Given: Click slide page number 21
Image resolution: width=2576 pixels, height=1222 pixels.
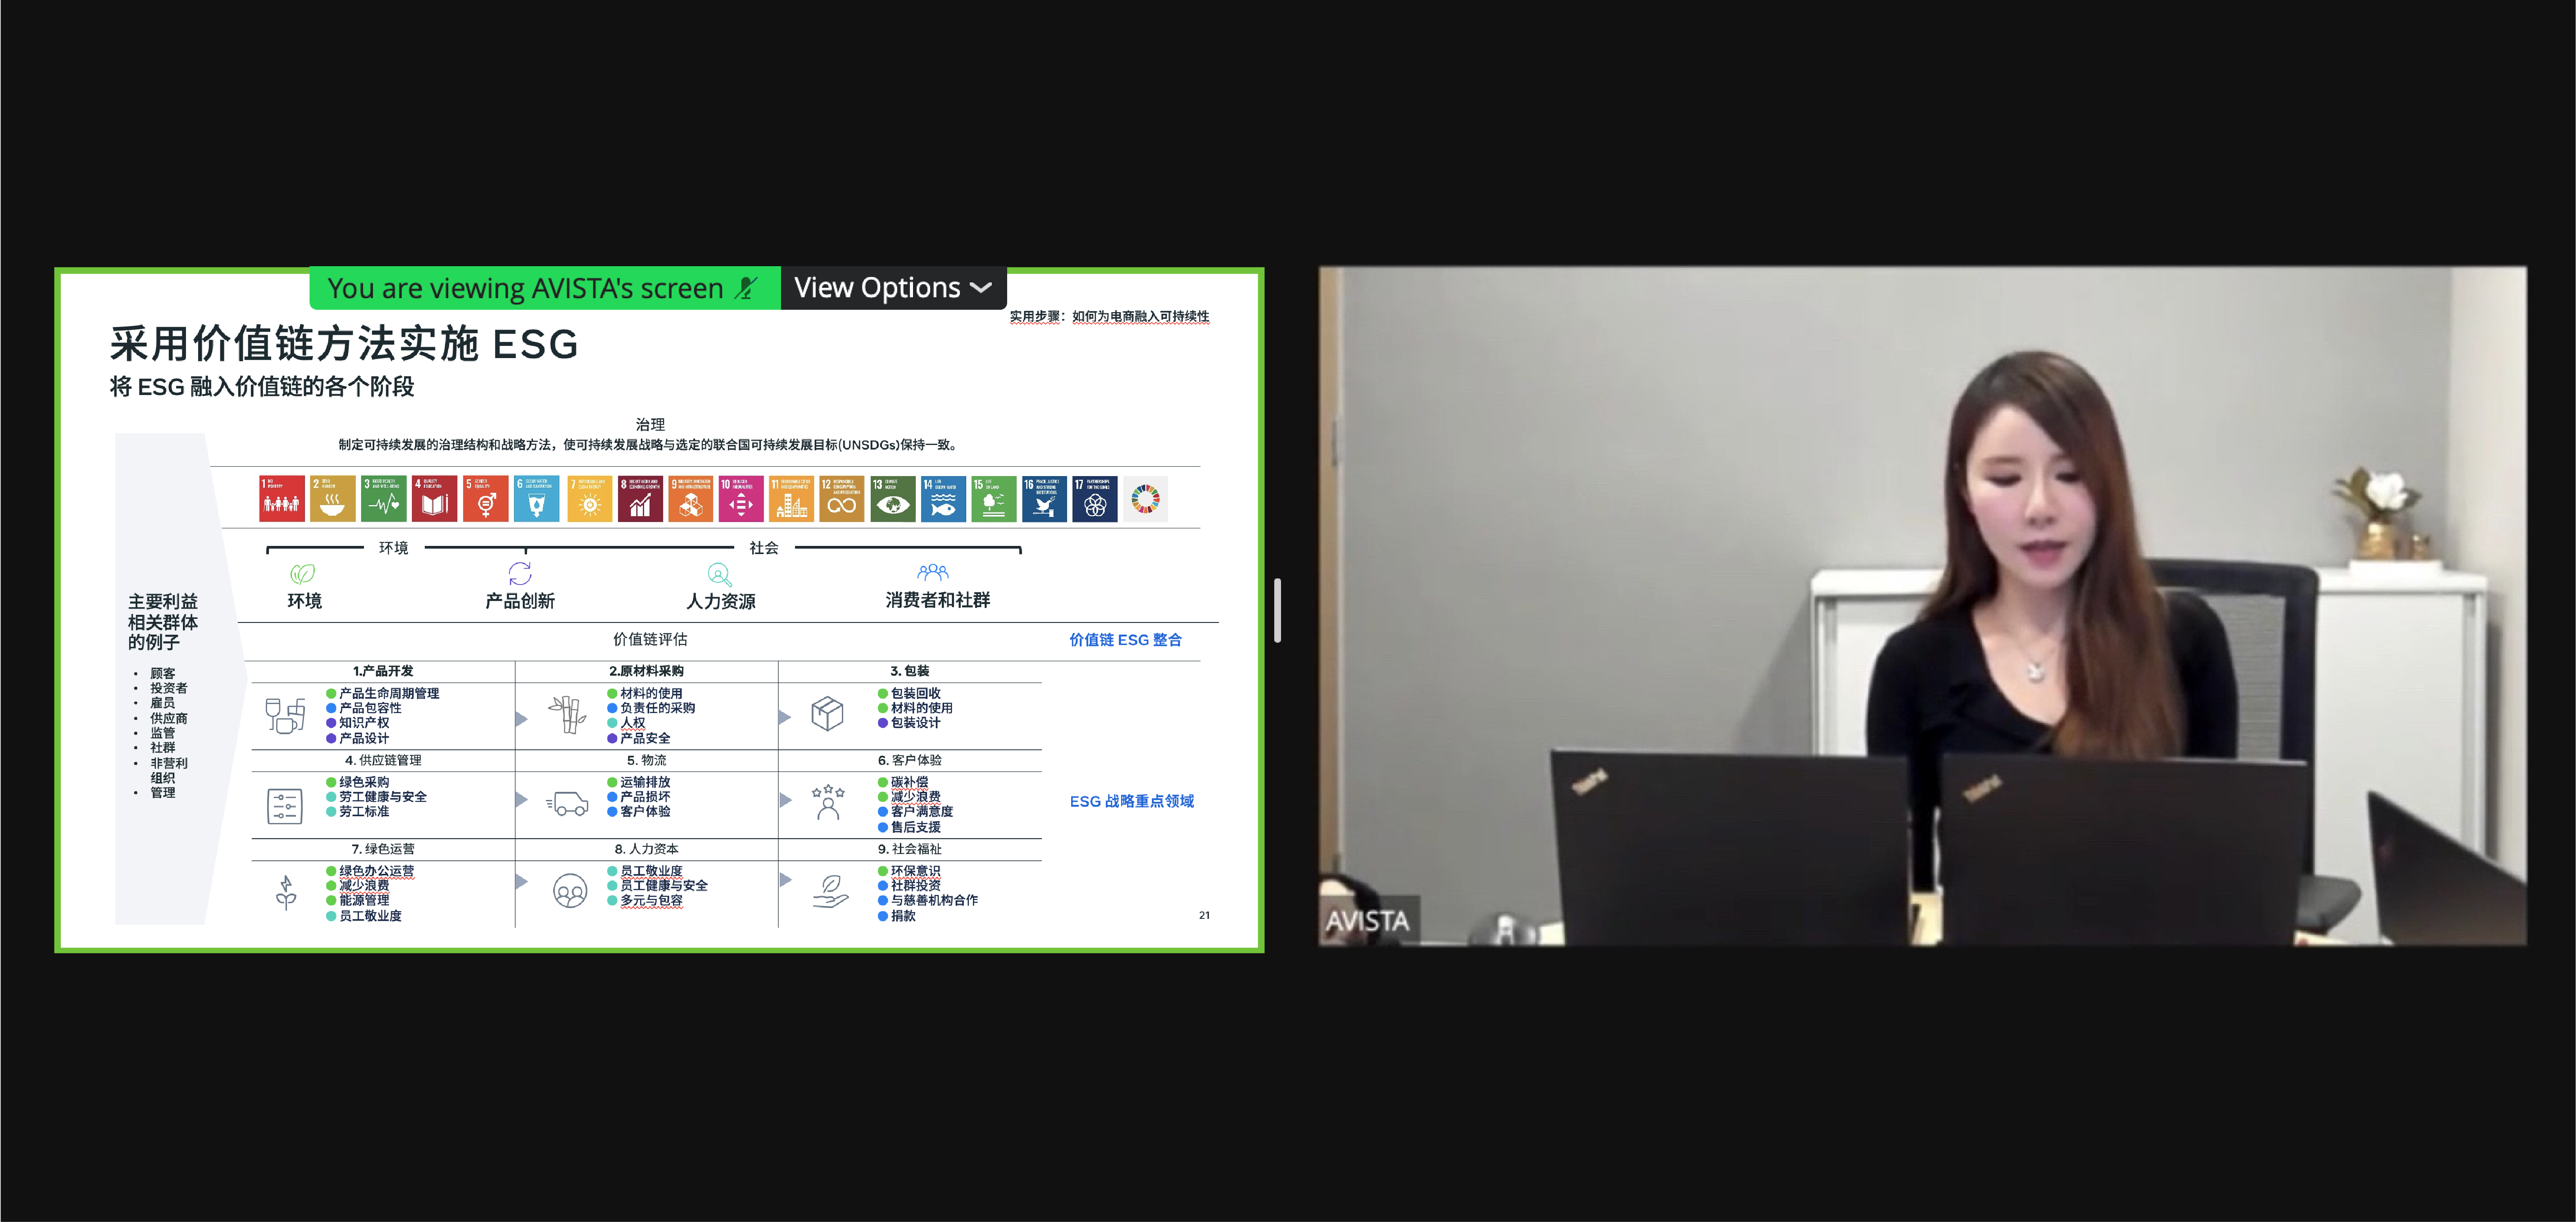Looking at the screenshot, I should pyautogui.click(x=1204, y=915).
